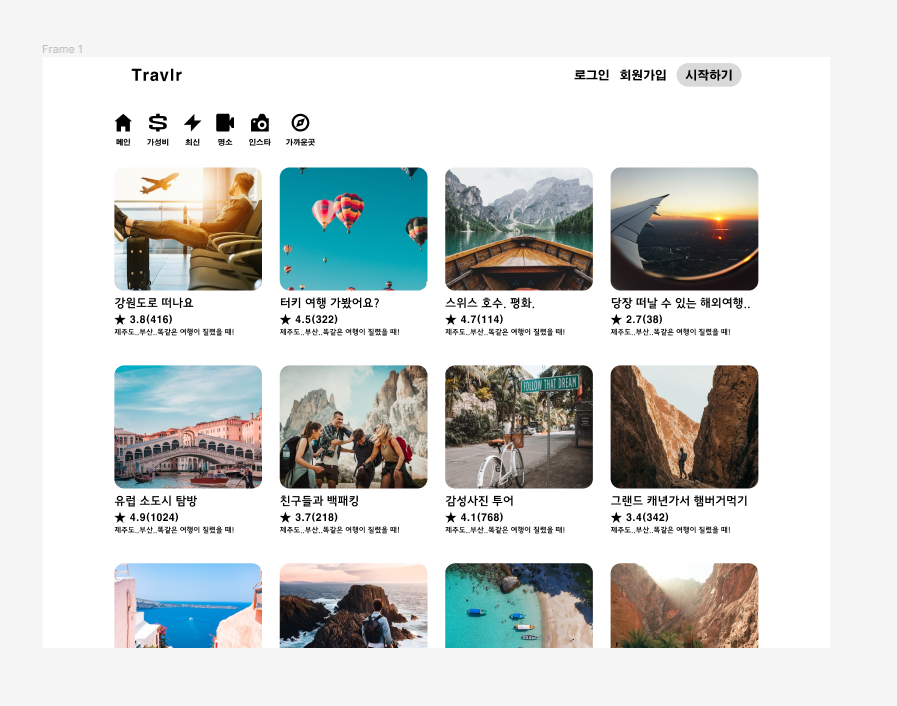
Task: Click the rating 3.4(342)
Action: click(x=647, y=517)
